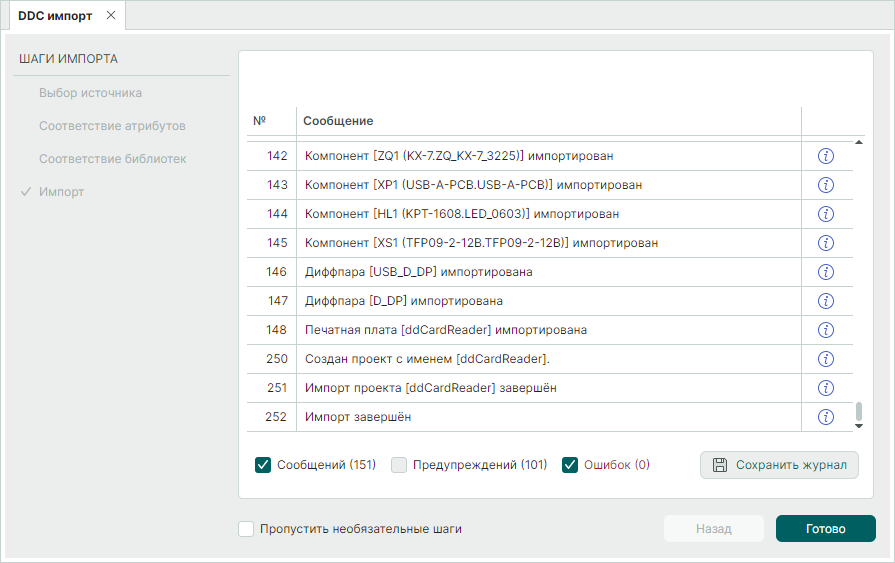Open info for message 143 XP1 component
The width and height of the screenshot is (895, 563).
(x=826, y=185)
